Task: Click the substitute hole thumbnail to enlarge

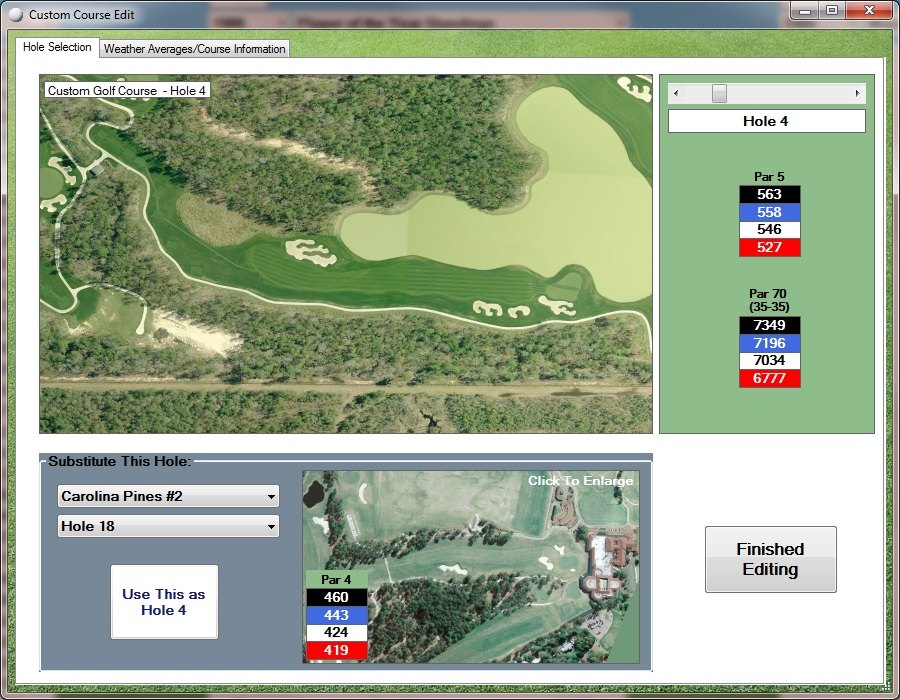Action: tap(470, 566)
